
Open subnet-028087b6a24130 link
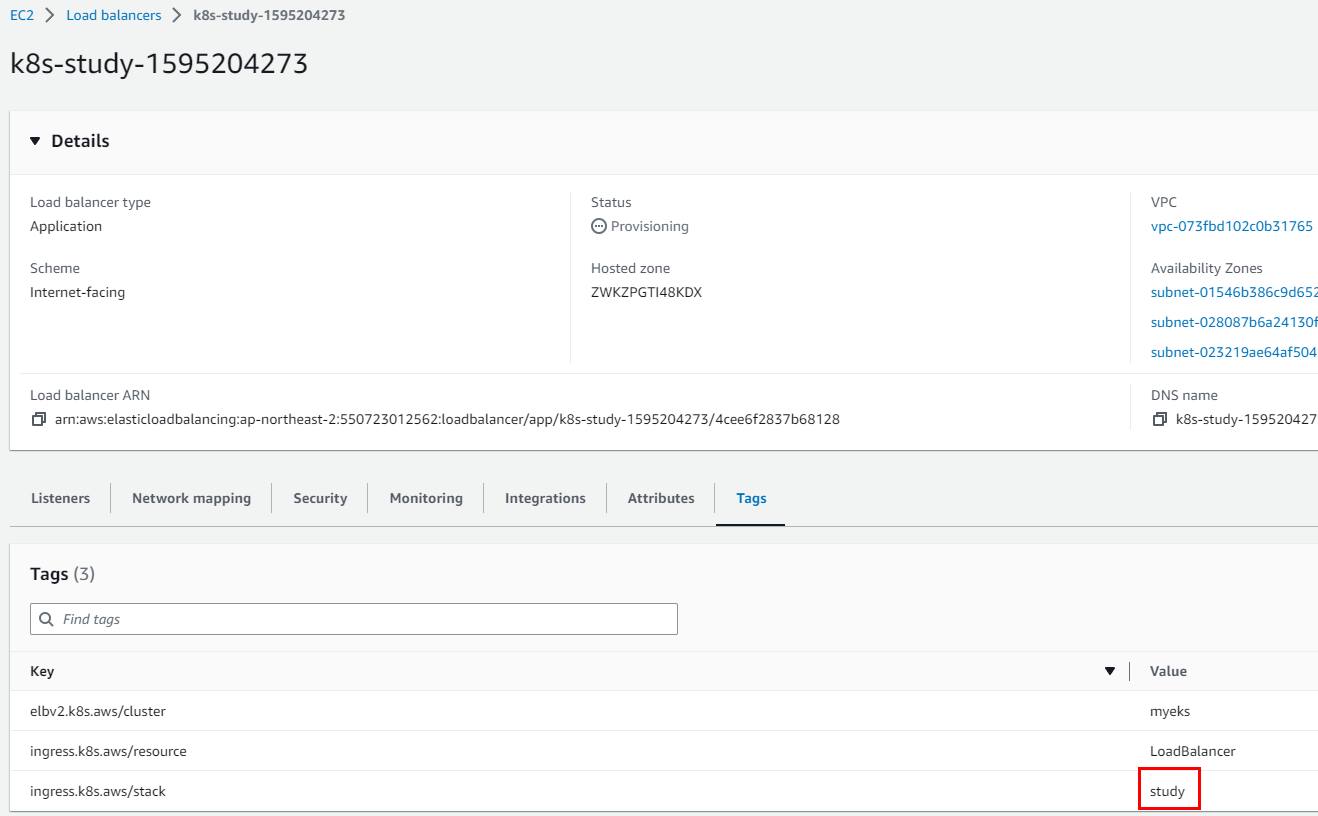1234,323
